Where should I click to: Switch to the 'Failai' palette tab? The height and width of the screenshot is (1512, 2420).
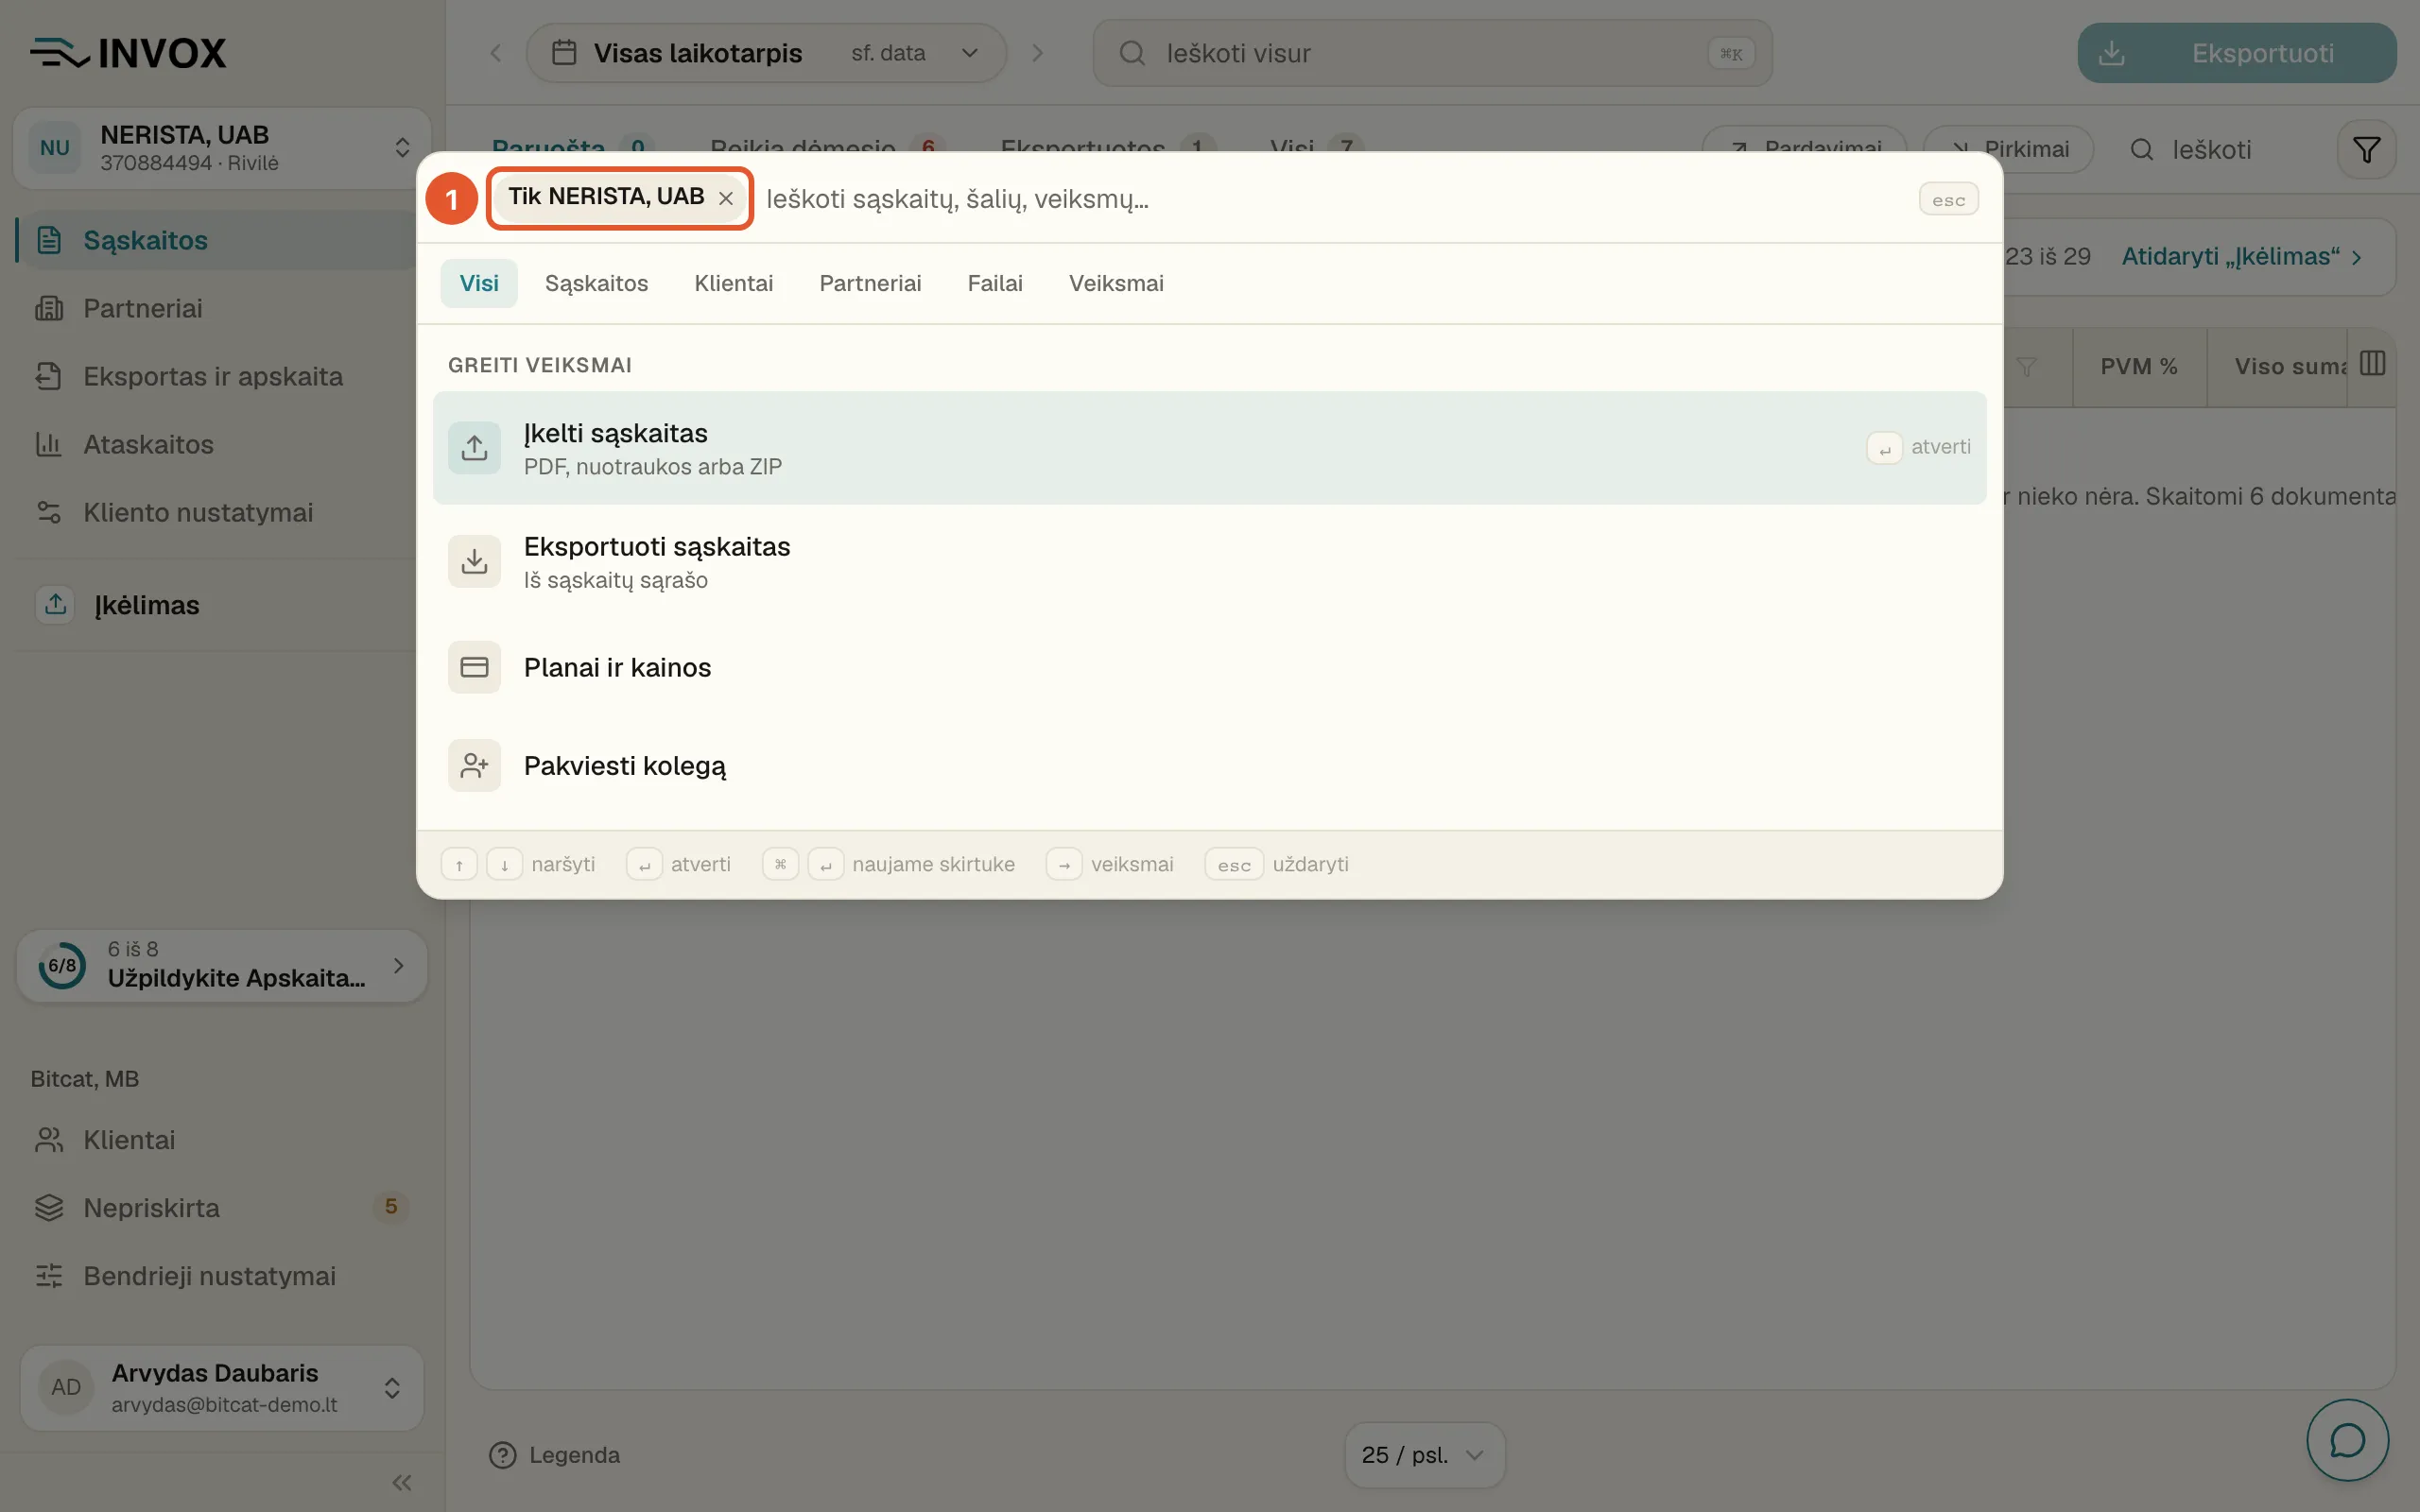click(995, 283)
